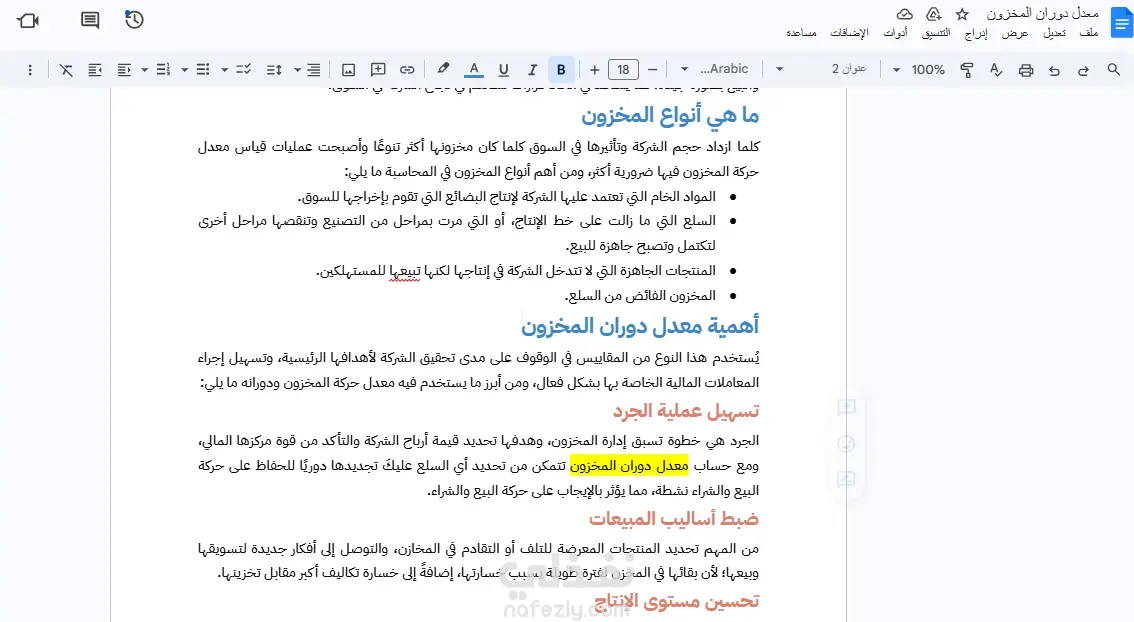Decrease font size with the minus button

652,69
